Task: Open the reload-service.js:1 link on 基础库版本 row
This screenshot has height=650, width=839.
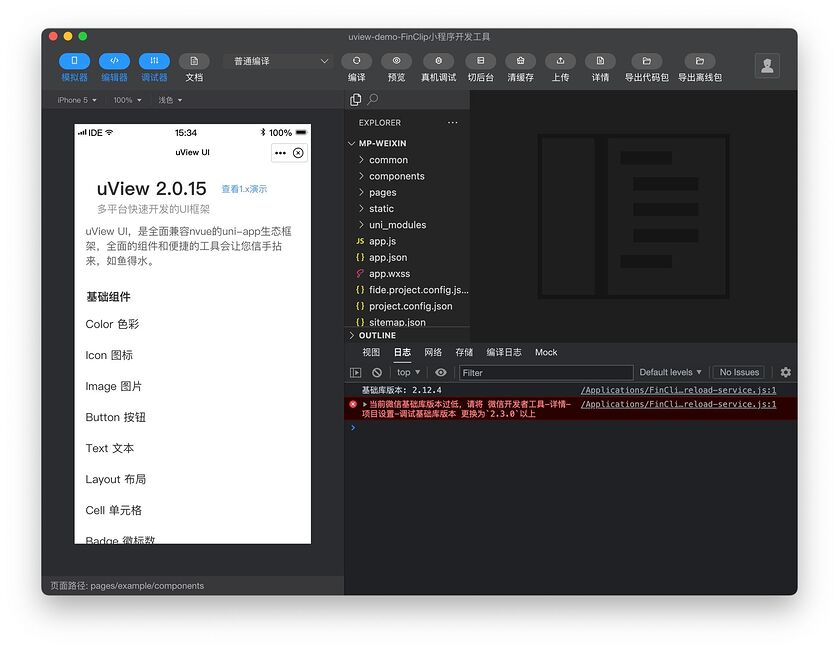Action: (x=678, y=390)
